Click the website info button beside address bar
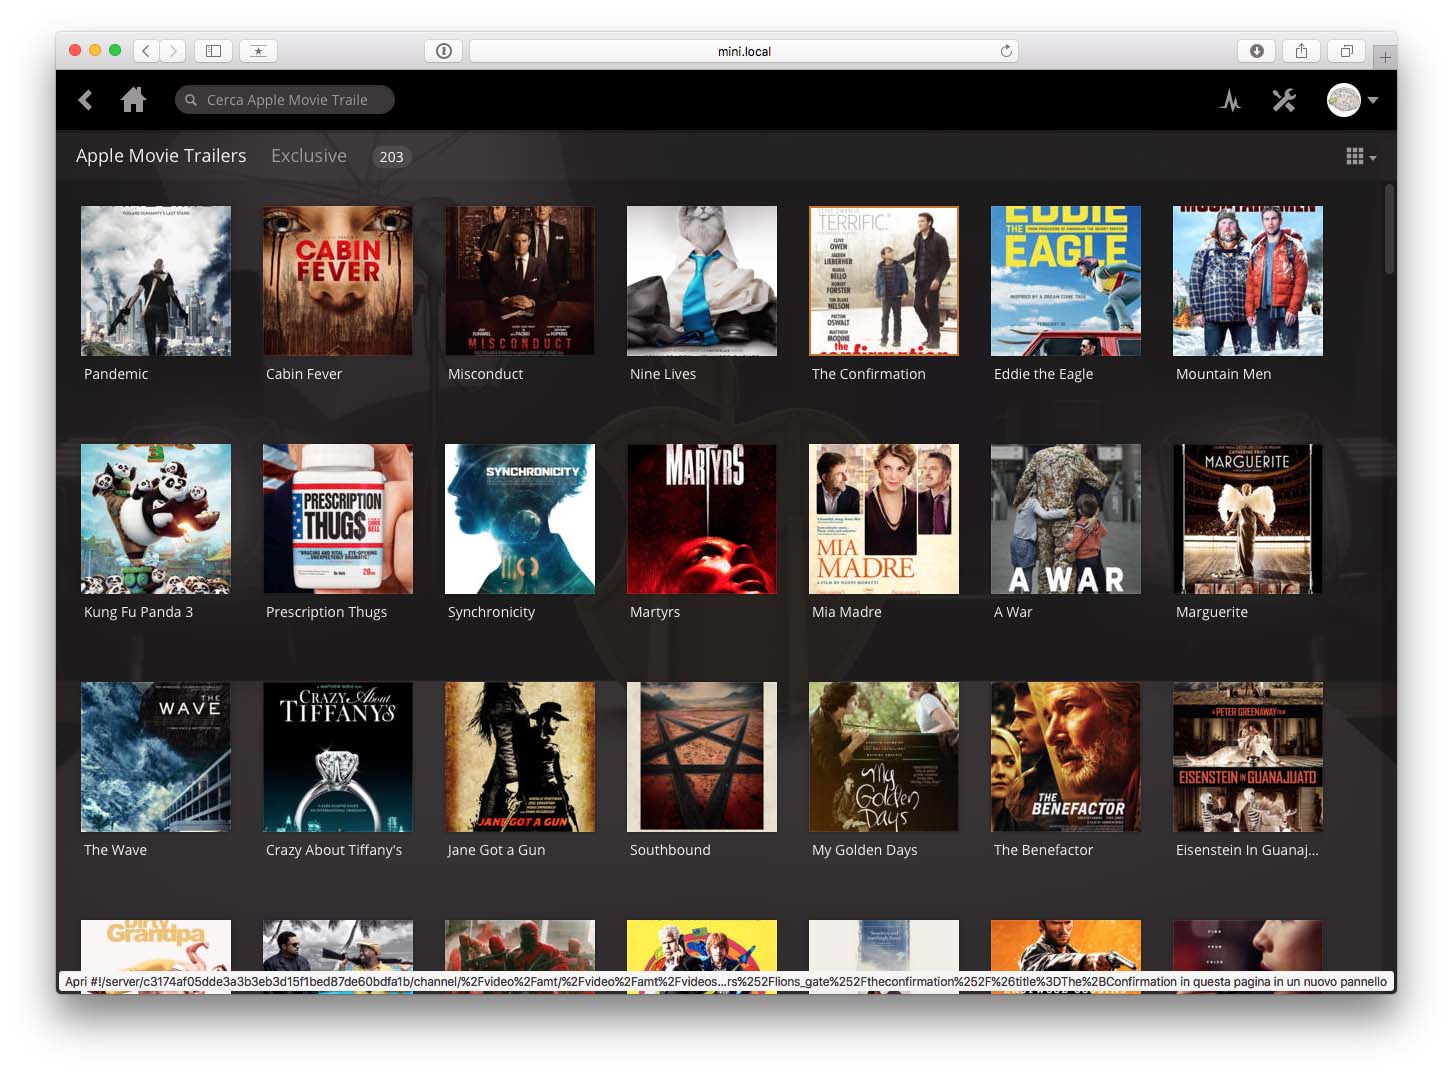Screen dimensions: 1453x1074 [x=444, y=51]
